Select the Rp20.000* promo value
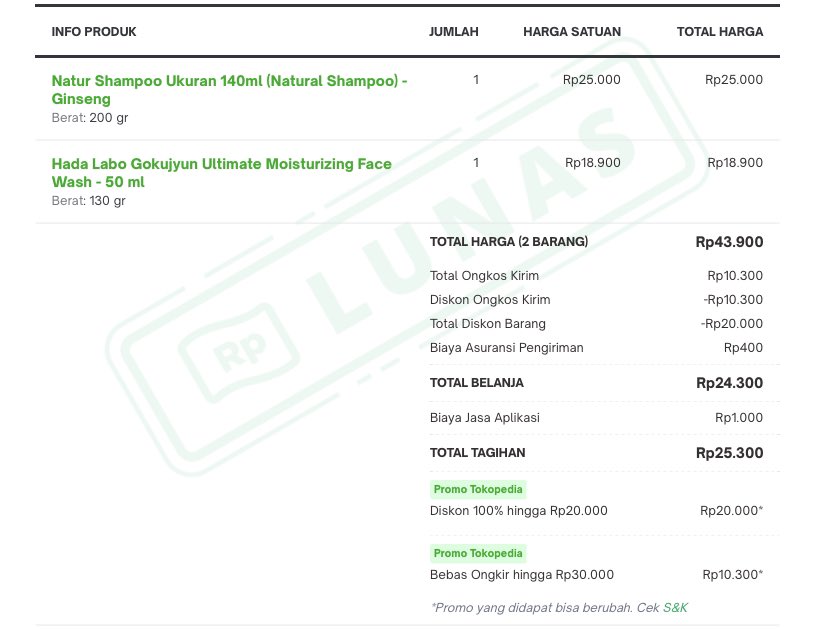The image size is (828, 629). click(731, 511)
